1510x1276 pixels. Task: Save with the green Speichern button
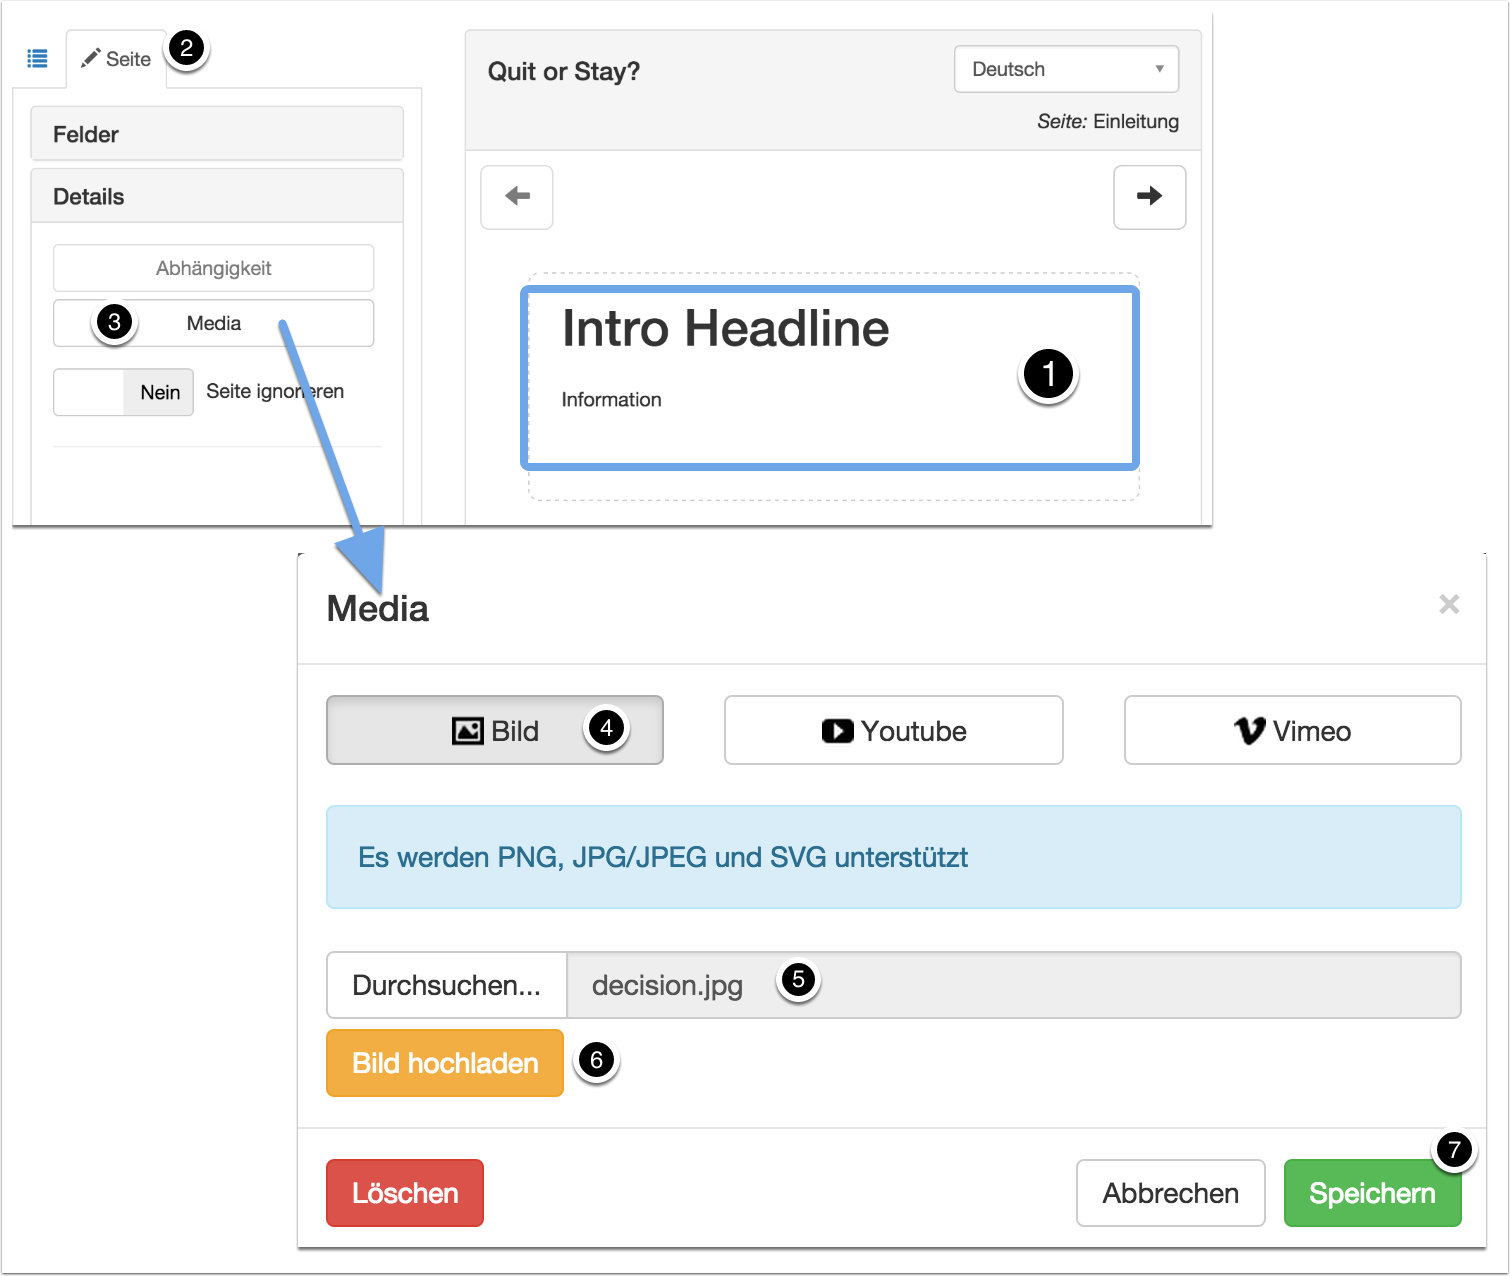[x=1371, y=1193]
